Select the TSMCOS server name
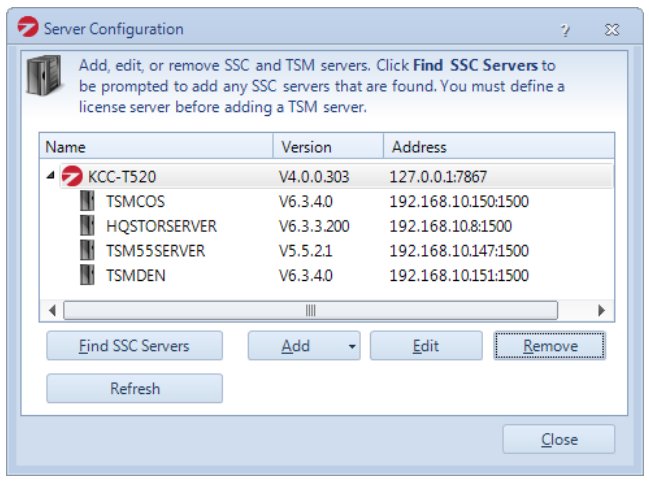649x485 pixels. pos(135,202)
